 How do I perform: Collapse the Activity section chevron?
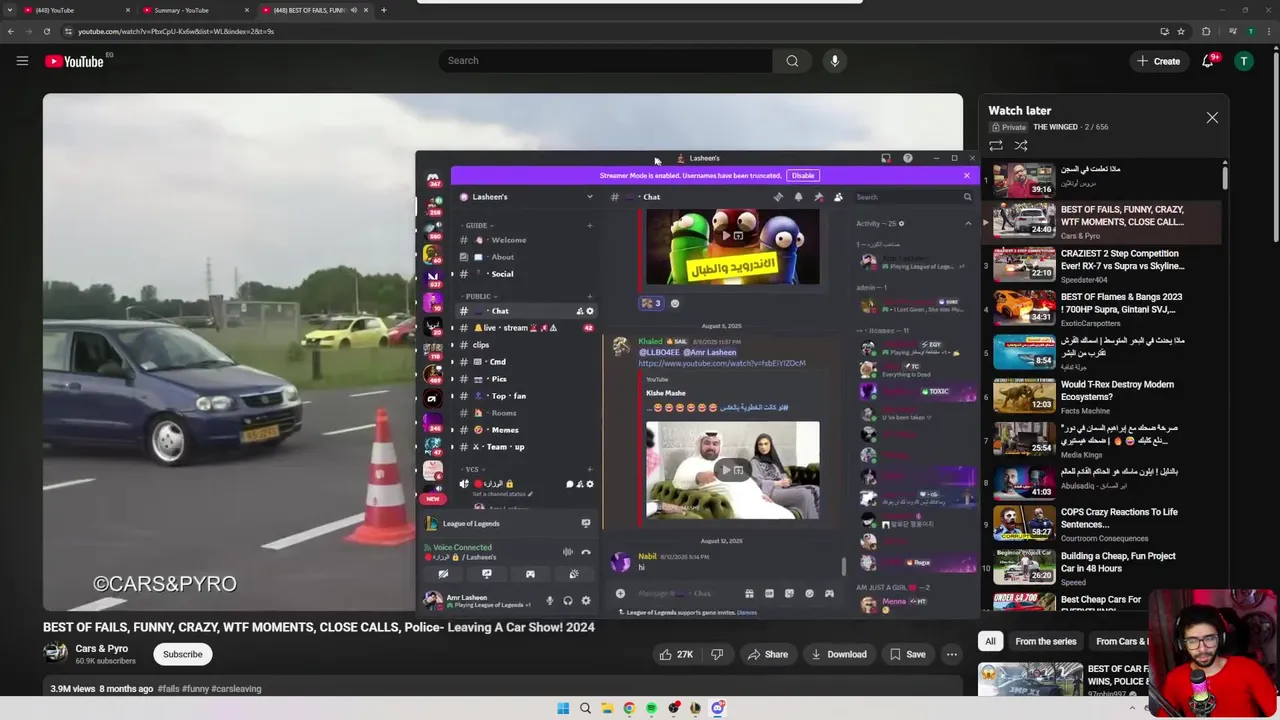click(x=967, y=223)
